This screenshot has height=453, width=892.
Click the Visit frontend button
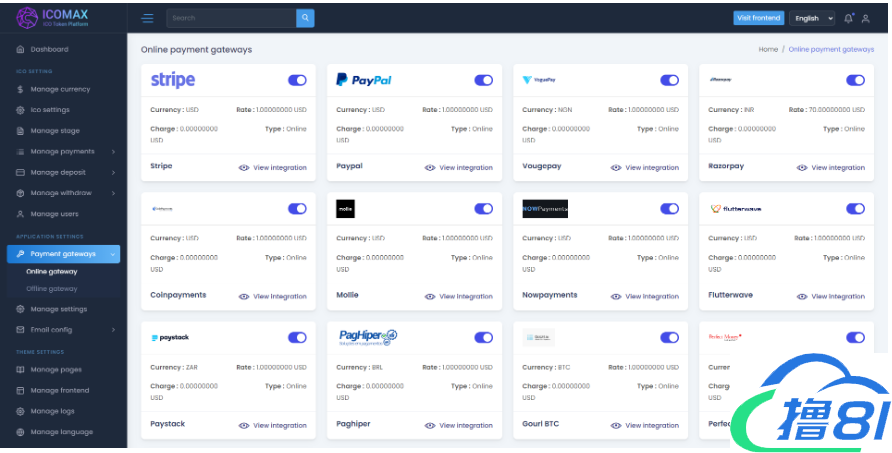point(759,18)
